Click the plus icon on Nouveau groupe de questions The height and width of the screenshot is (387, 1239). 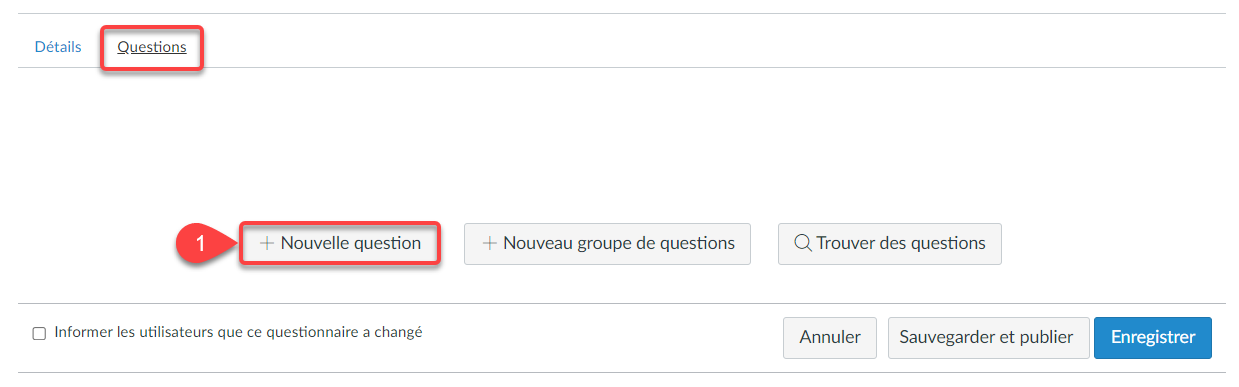(x=490, y=243)
